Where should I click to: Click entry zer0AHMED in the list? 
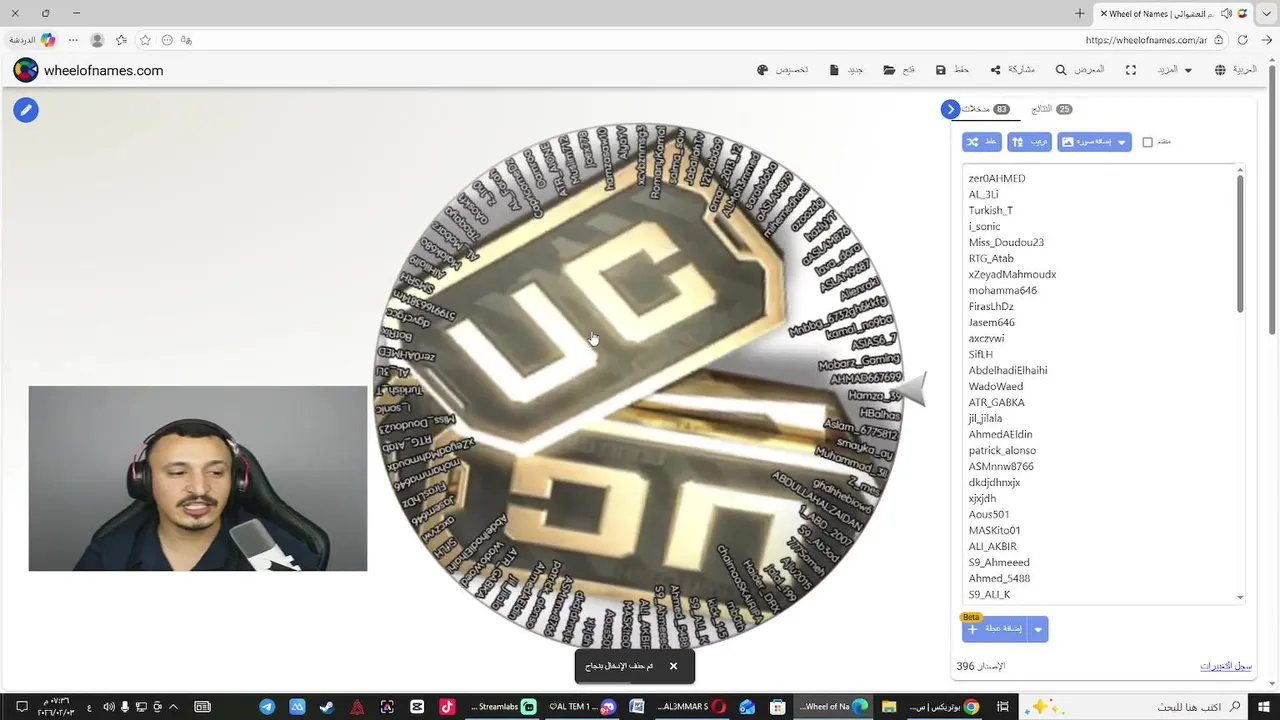point(997,178)
